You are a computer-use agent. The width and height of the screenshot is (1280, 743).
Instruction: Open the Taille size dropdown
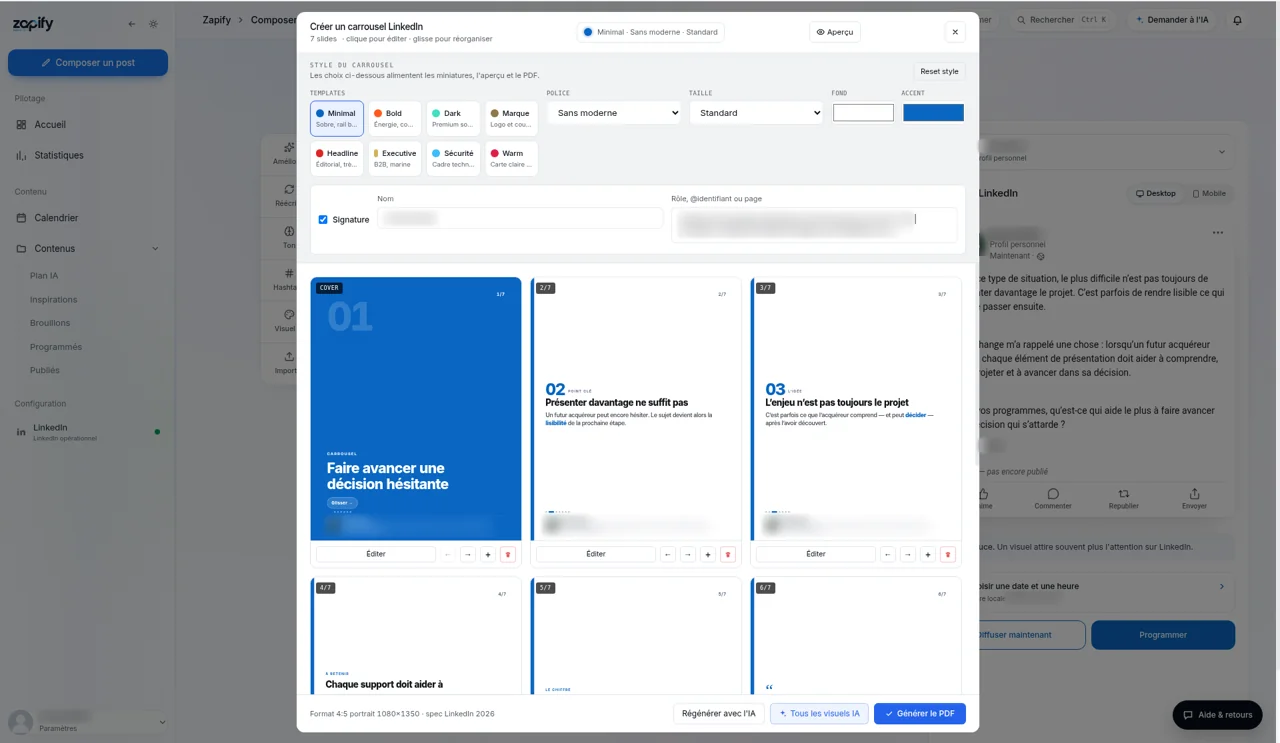[x=756, y=113]
